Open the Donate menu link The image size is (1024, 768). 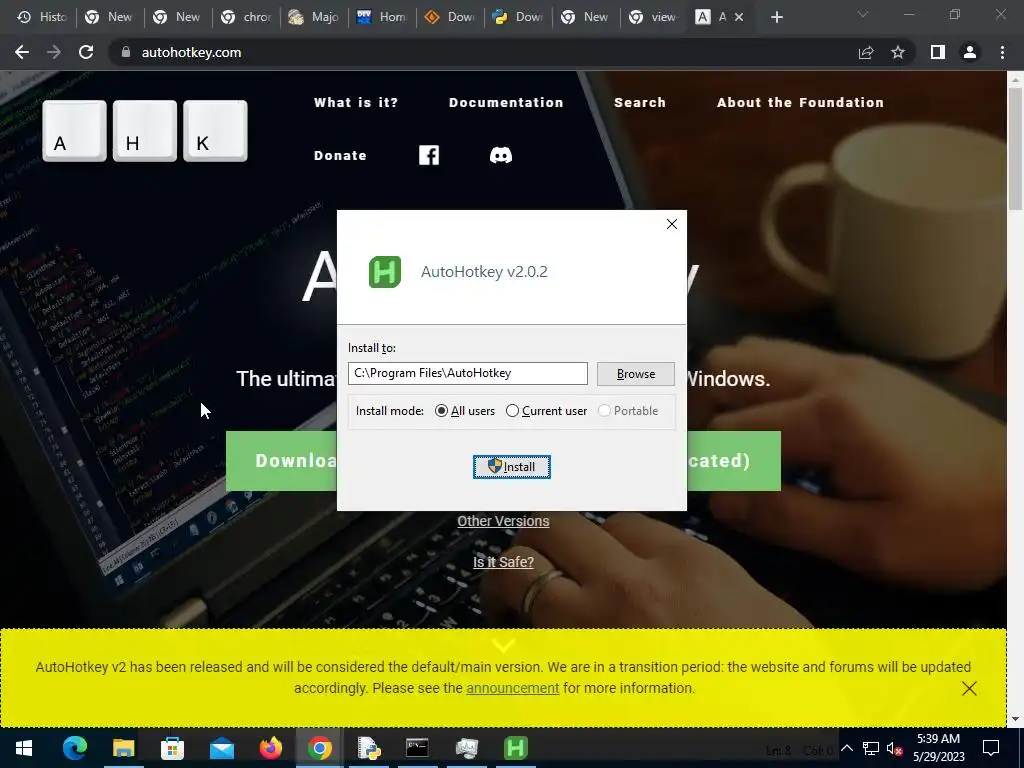[x=340, y=155]
